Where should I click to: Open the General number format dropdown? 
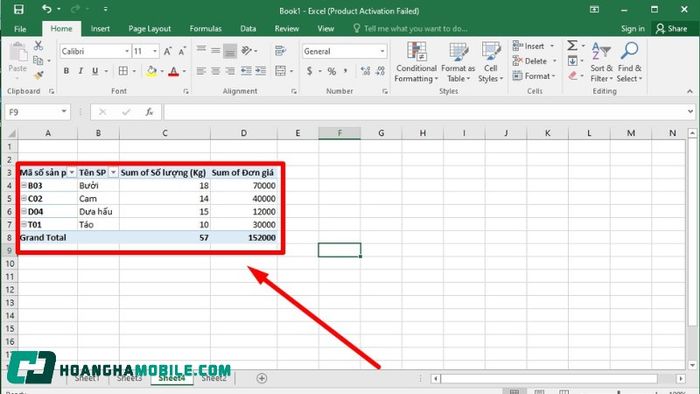click(382, 51)
